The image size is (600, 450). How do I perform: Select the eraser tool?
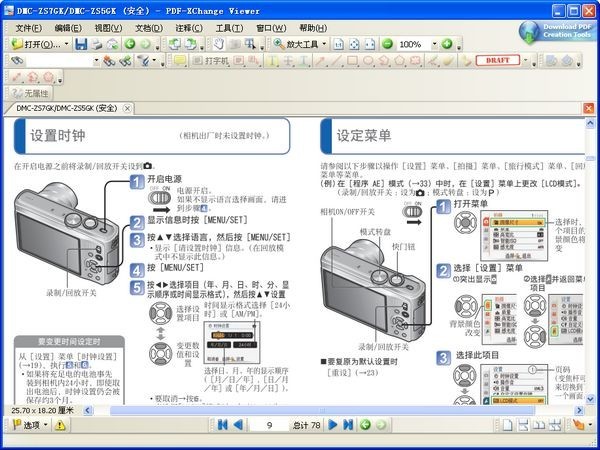point(448,60)
